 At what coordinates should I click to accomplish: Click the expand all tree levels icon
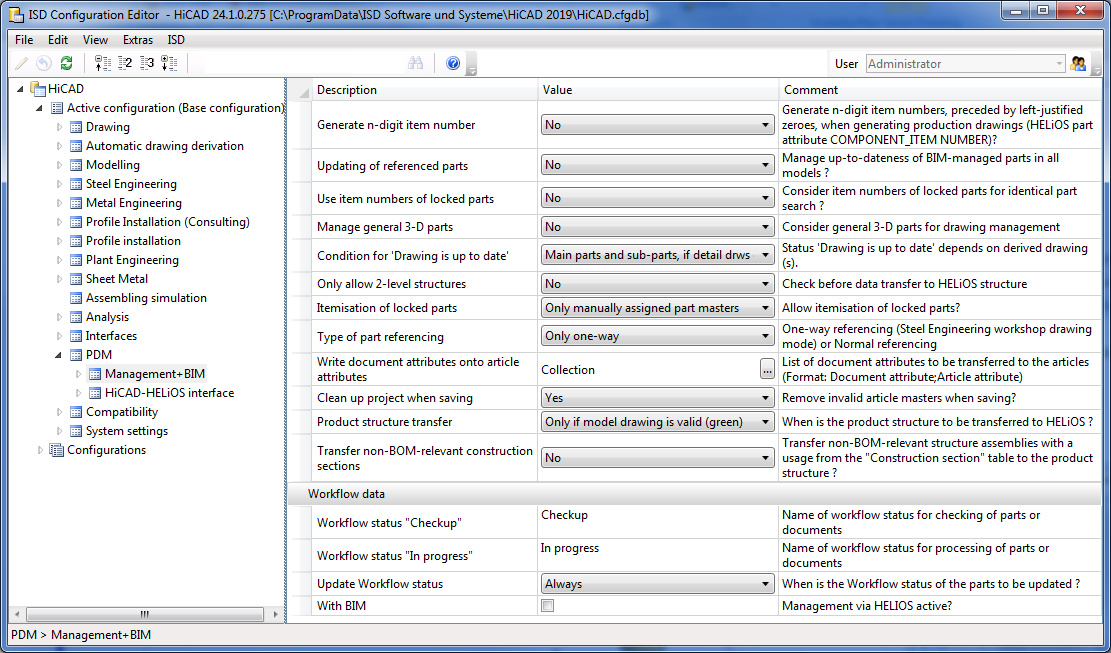tap(169, 63)
